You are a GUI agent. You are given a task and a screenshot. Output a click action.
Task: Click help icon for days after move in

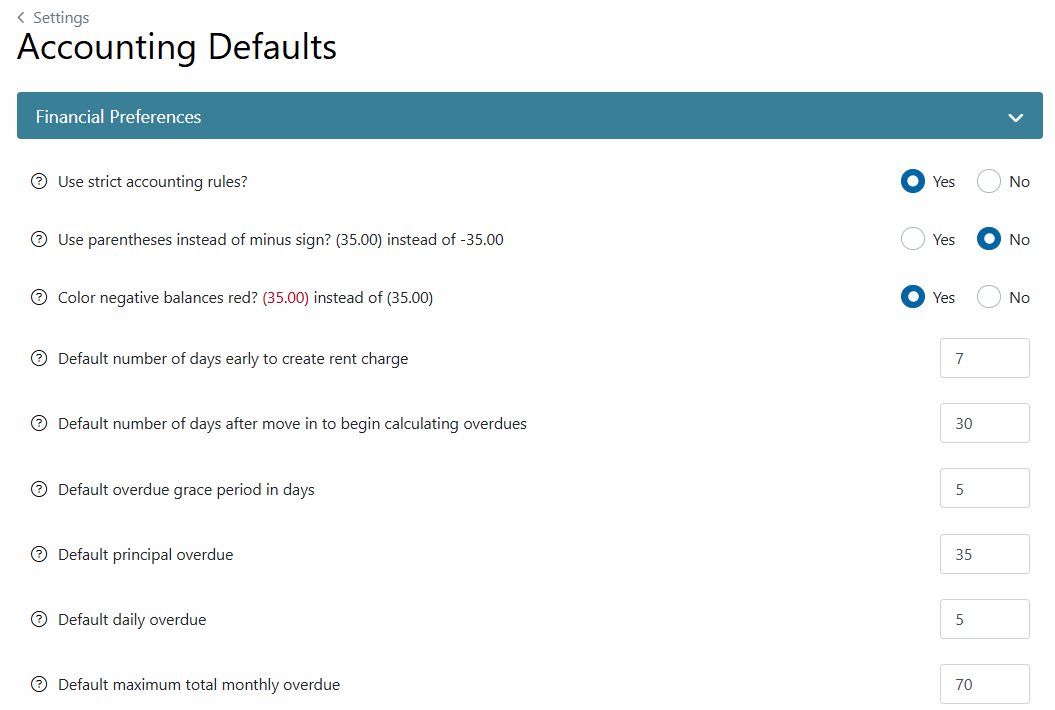click(39, 423)
